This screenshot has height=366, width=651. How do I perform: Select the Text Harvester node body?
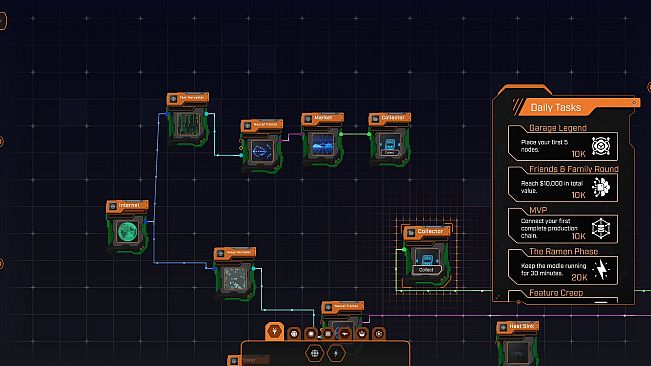click(x=188, y=125)
